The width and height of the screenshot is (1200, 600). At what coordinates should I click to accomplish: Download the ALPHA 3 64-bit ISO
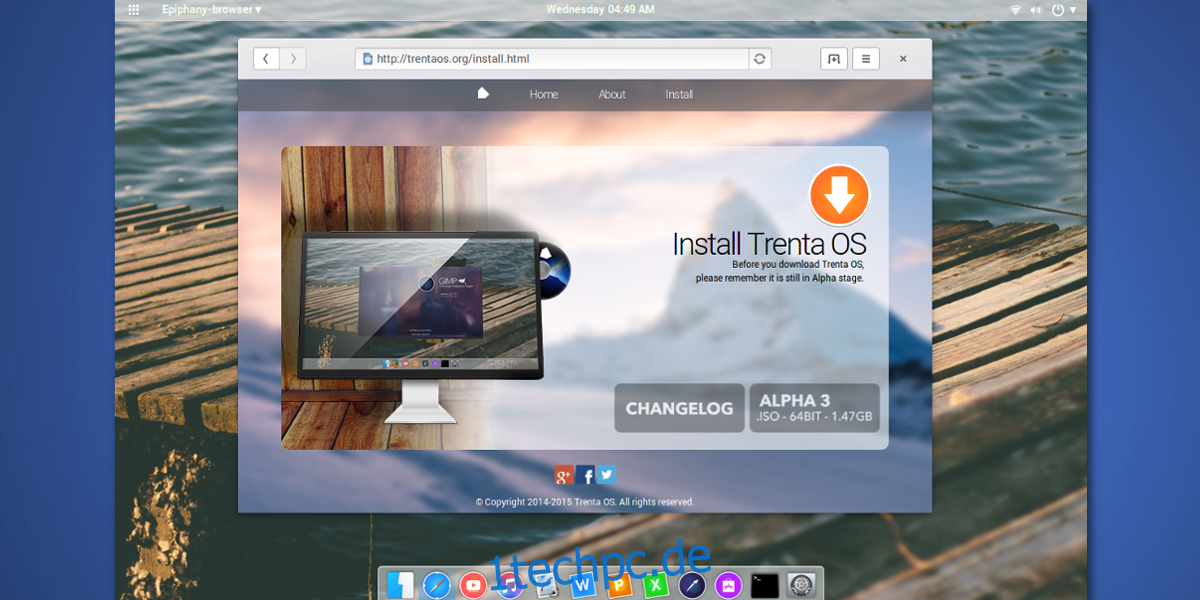(x=814, y=408)
